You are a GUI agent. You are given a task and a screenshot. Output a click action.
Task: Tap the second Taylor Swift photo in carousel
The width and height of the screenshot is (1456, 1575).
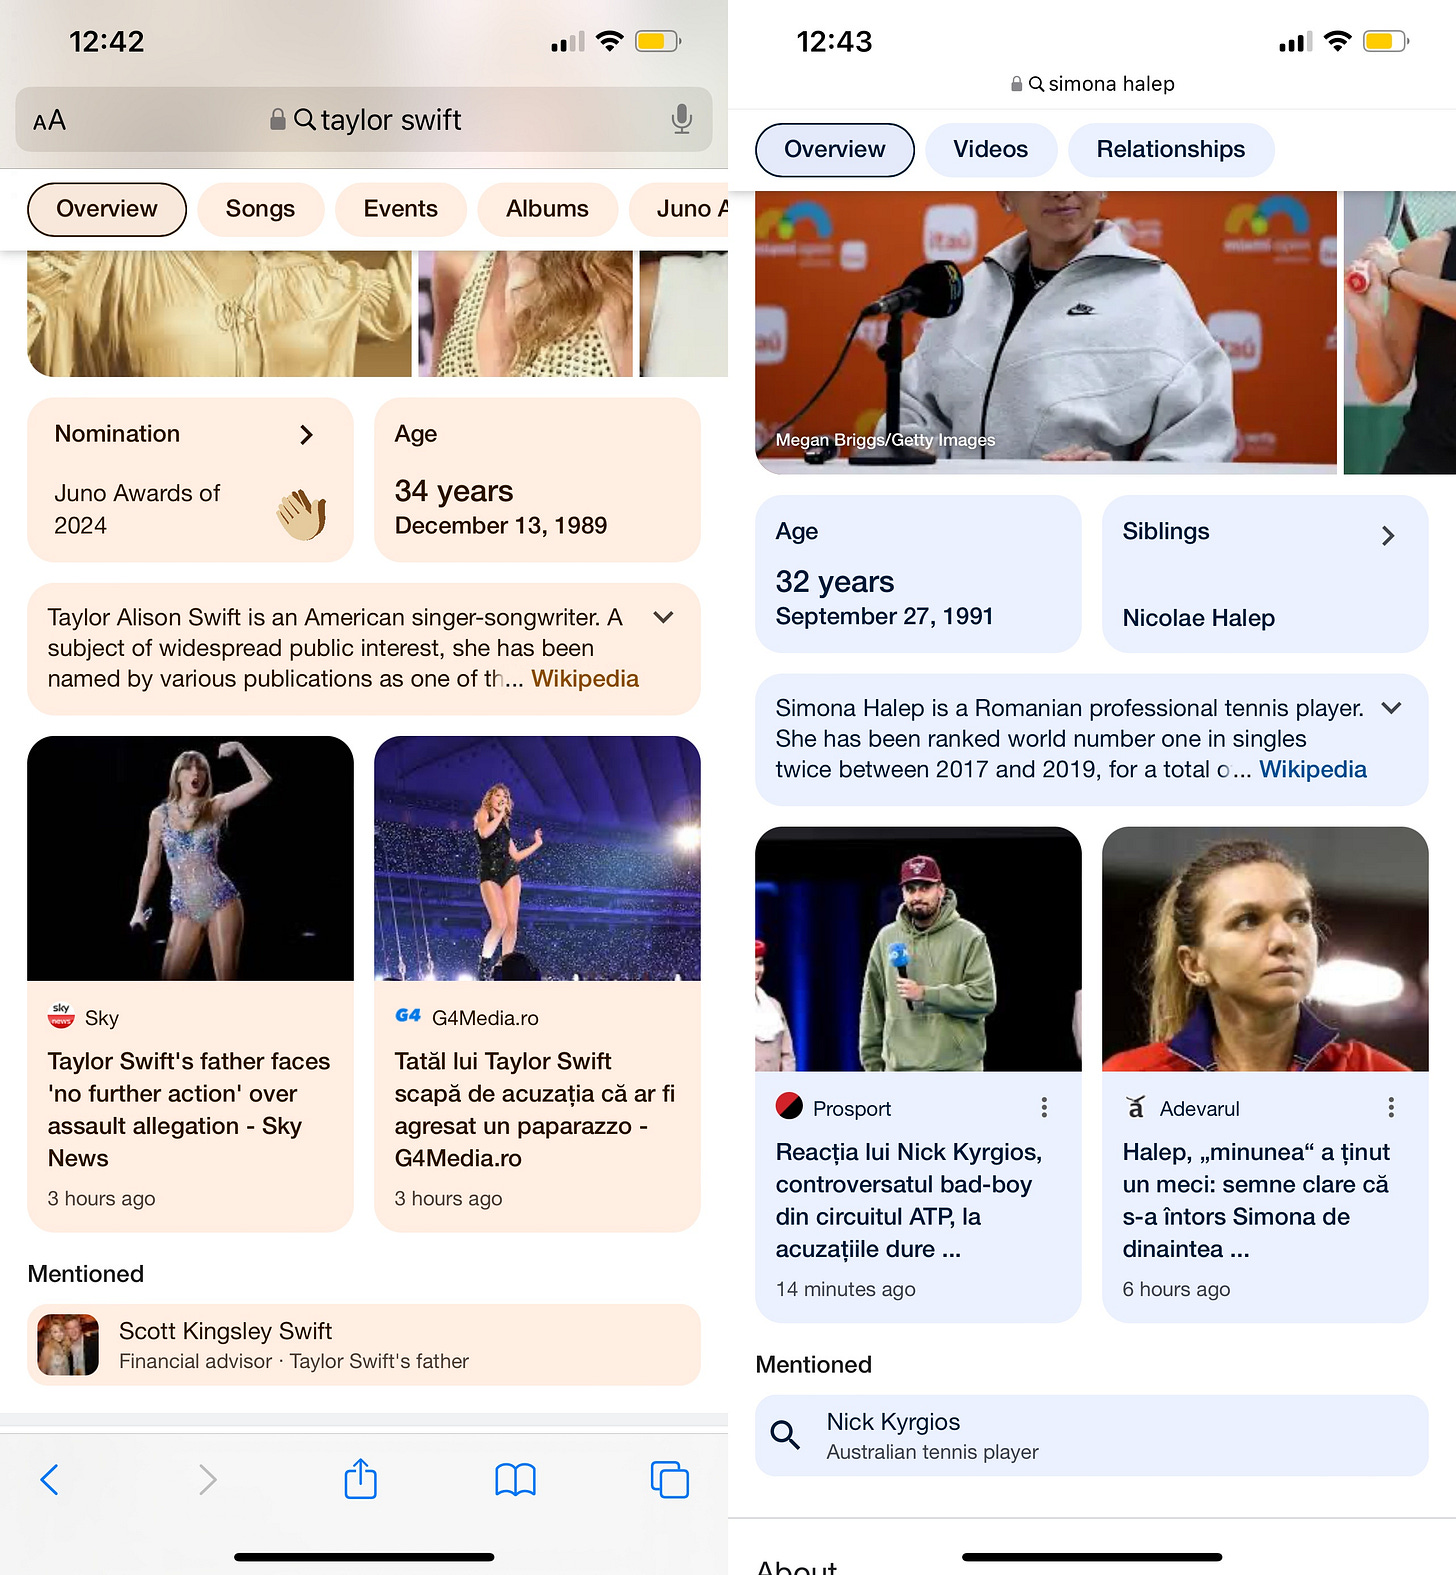pos(525,313)
